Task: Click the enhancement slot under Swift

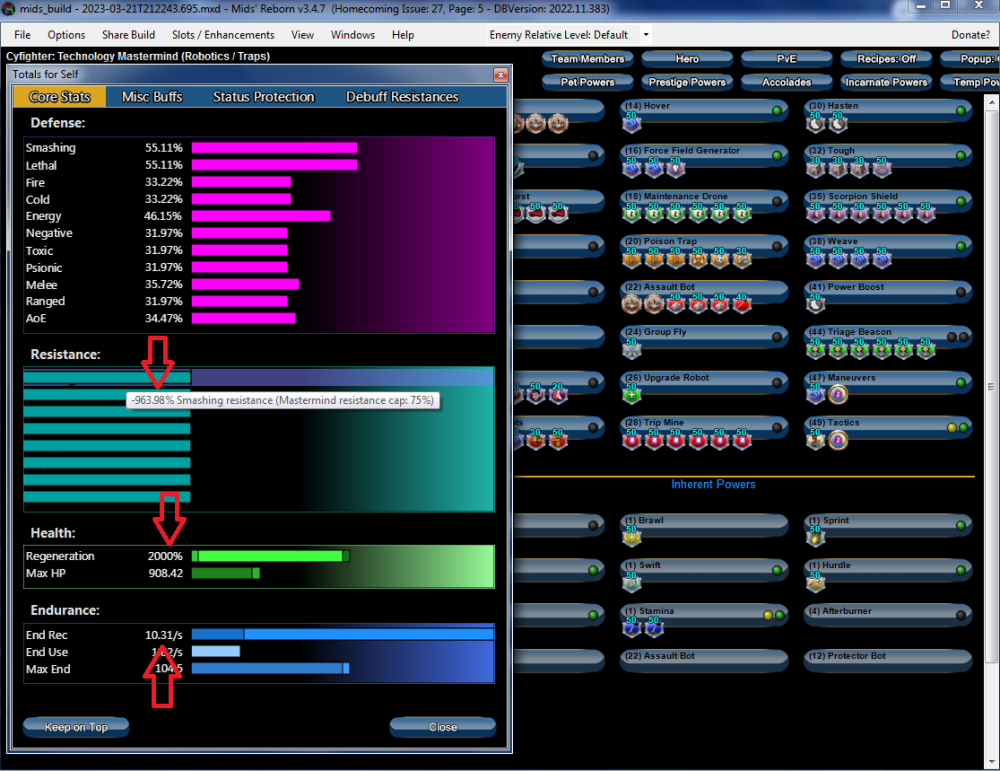Action: tap(631, 583)
